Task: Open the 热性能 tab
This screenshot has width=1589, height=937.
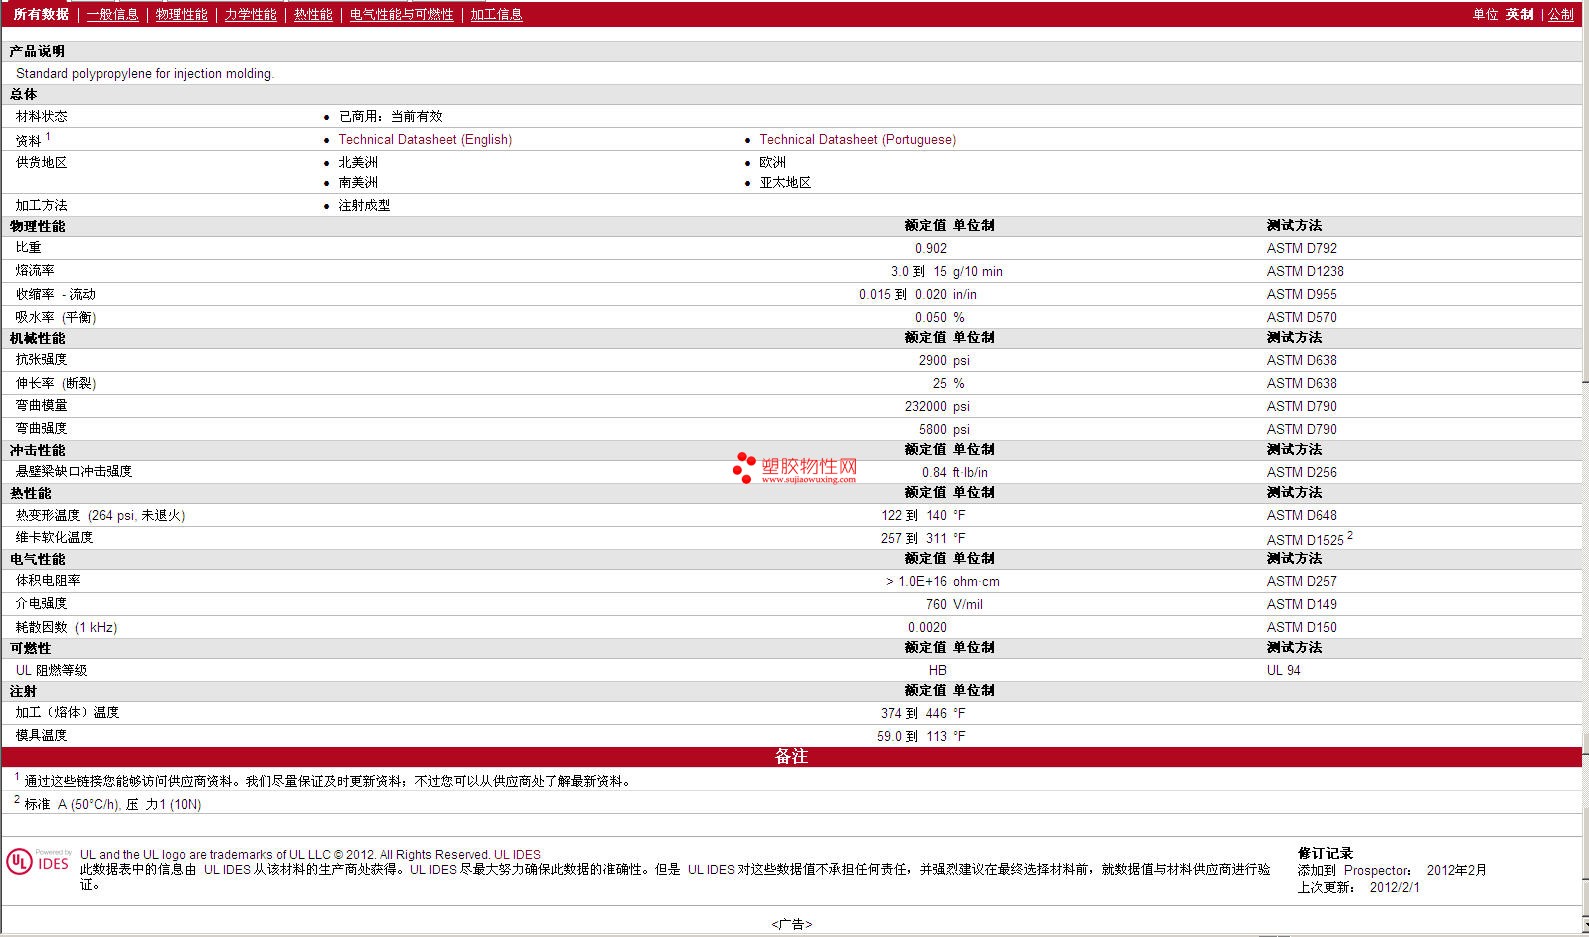Action: tap(313, 14)
